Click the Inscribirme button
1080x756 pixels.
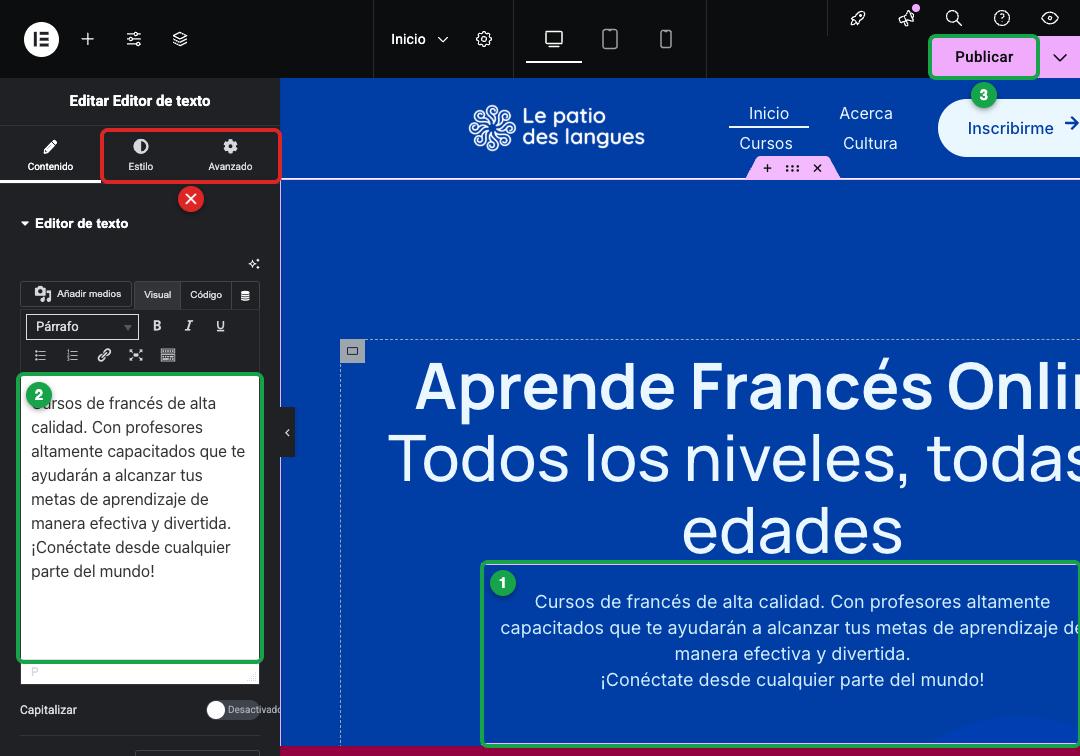[1010, 128]
